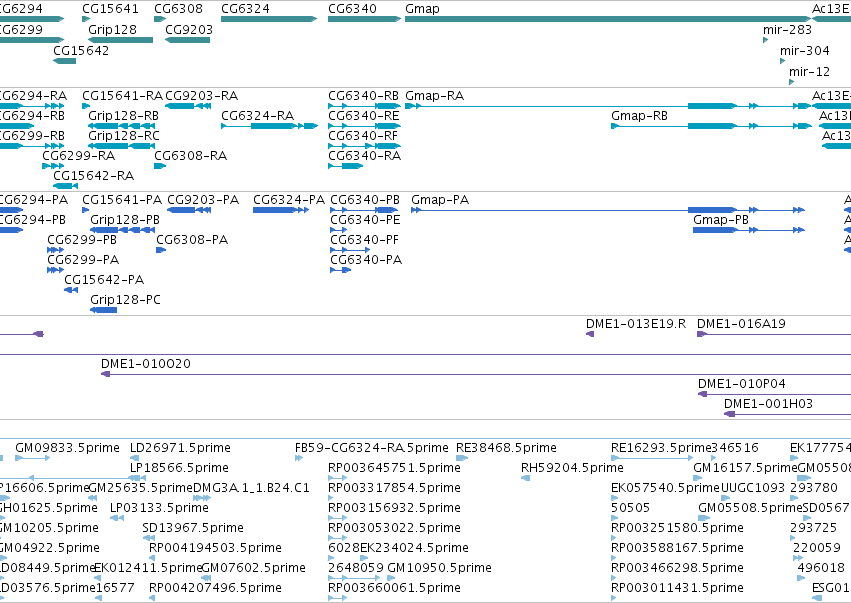This screenshot has height=603, width=851.
Task: Click the mir-12 label
Action: coord(809,71)
